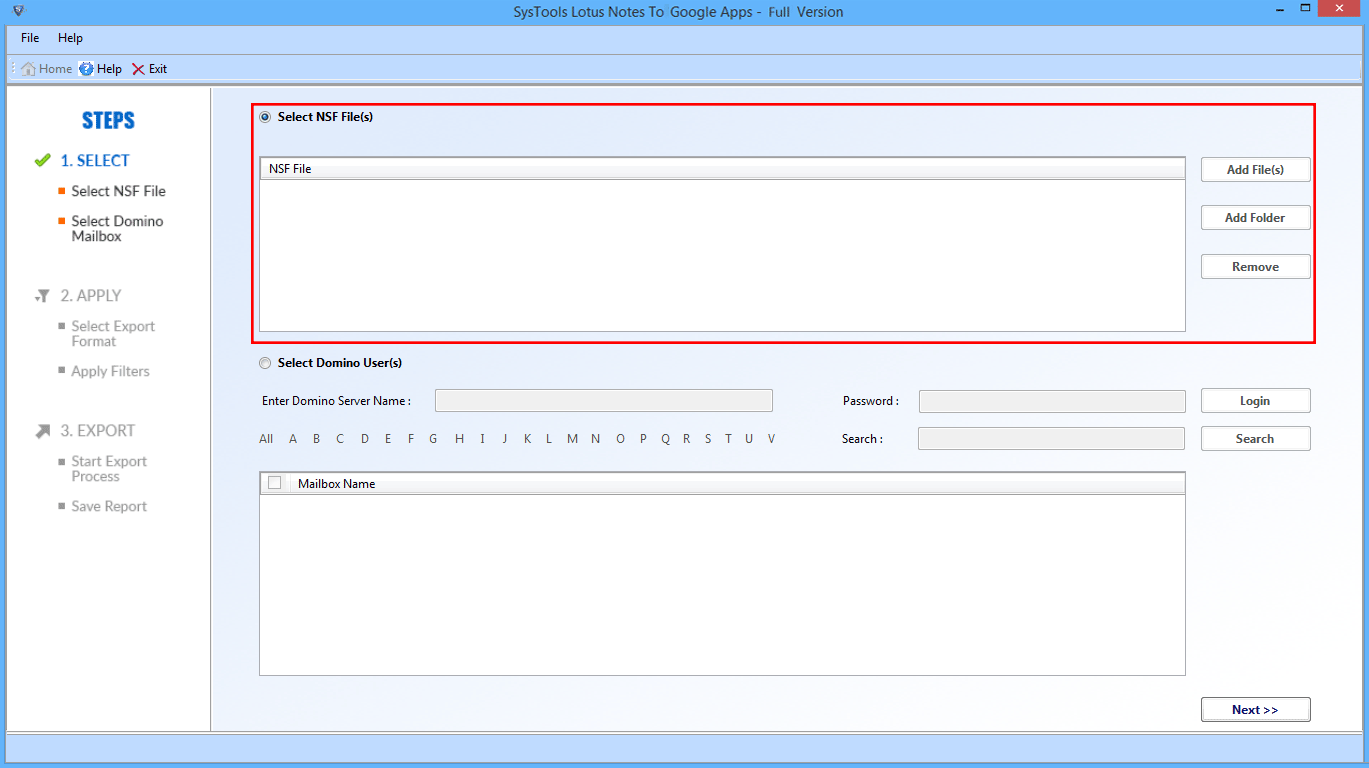
Task: Filter mailboxes by letter S
Action: coord(708,439)
